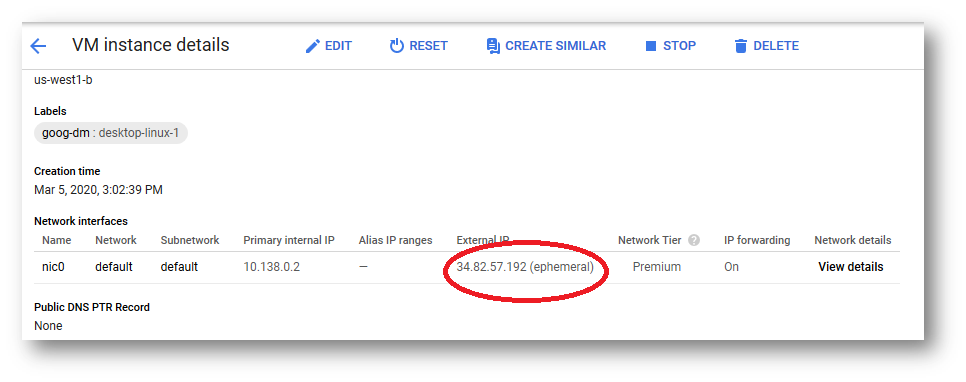
Task: Click the trash can DELETE icon
Action: pyautogui.click(x=741, y=46)
